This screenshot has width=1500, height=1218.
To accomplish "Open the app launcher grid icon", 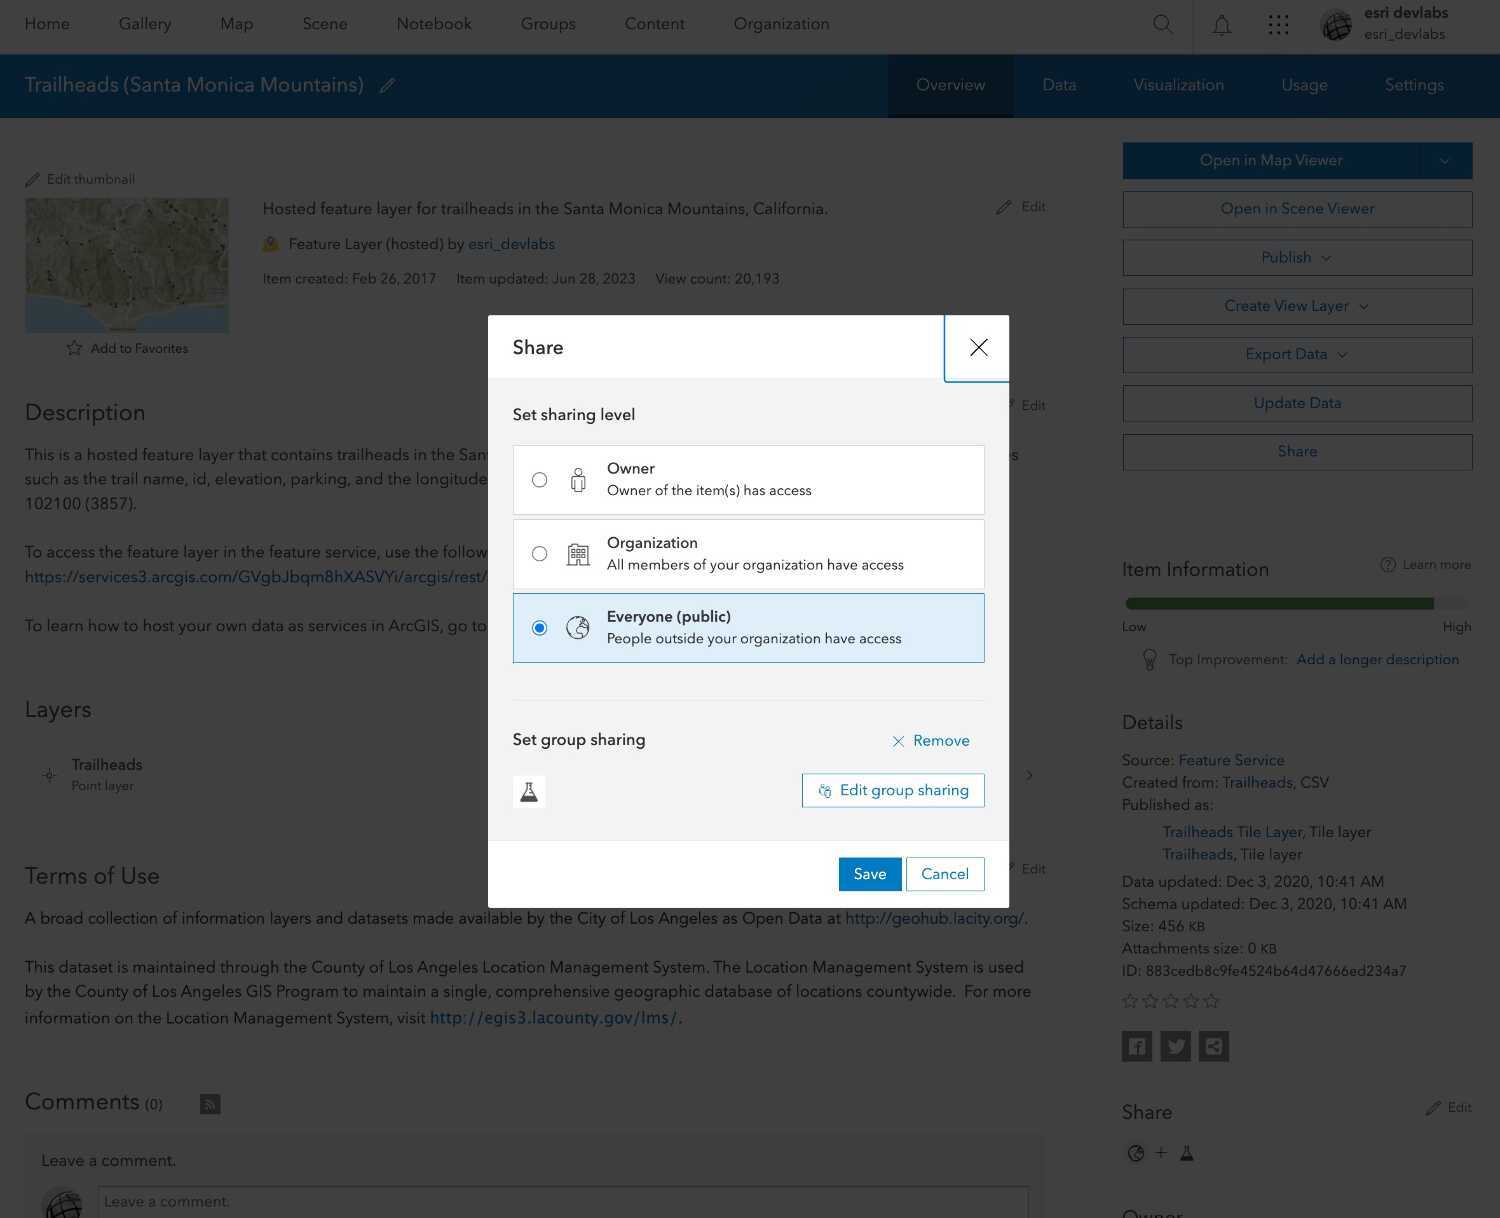I will [x=1278, y=24].
